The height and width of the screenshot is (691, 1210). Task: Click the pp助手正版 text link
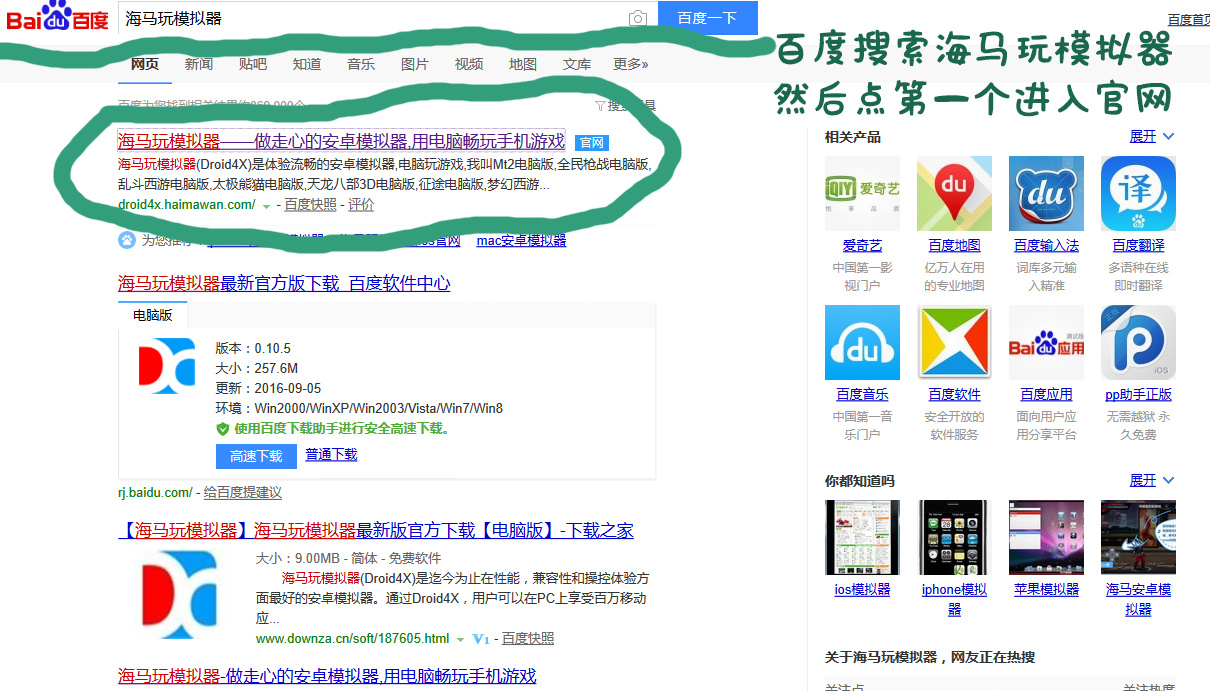[x=1138, y=394]
